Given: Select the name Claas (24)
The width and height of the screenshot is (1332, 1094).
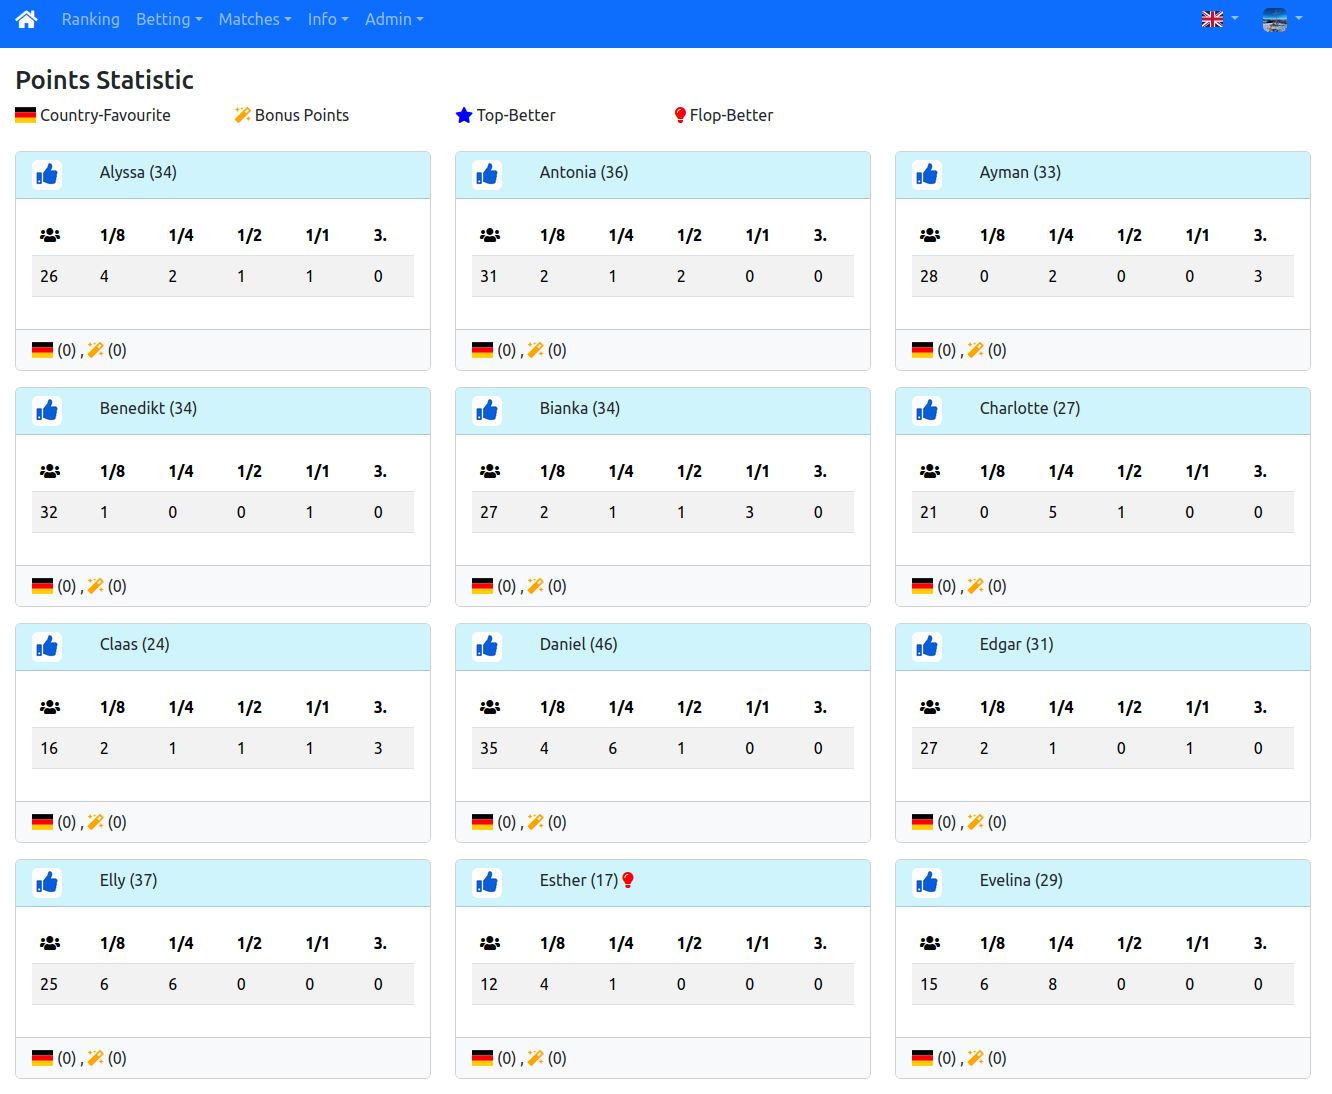Looking at the screenshot, I should tap(135, 644).
